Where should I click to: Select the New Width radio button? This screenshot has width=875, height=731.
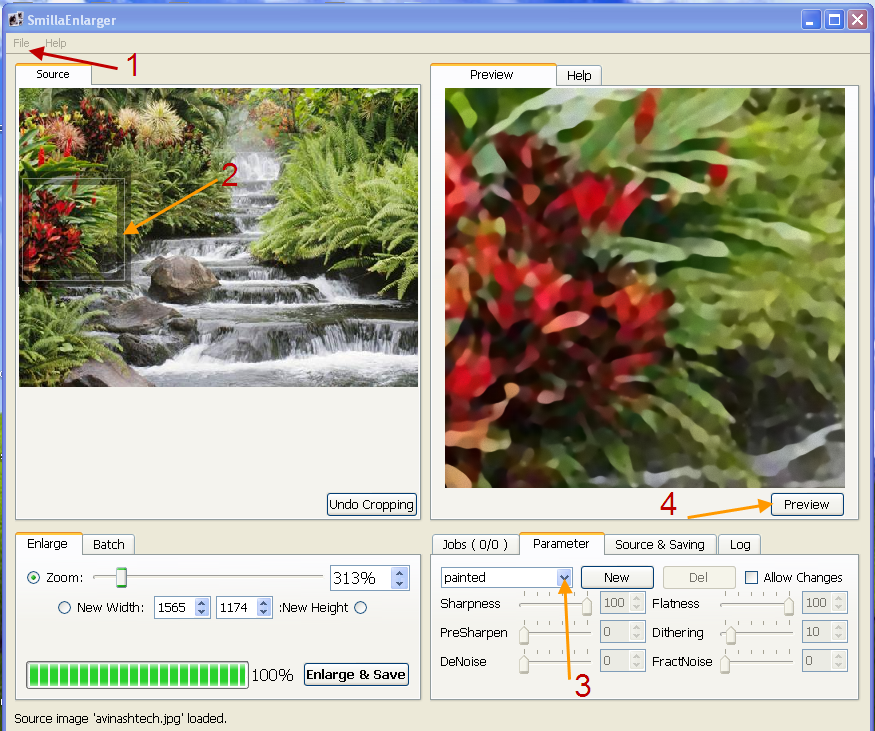click(64, 608)
